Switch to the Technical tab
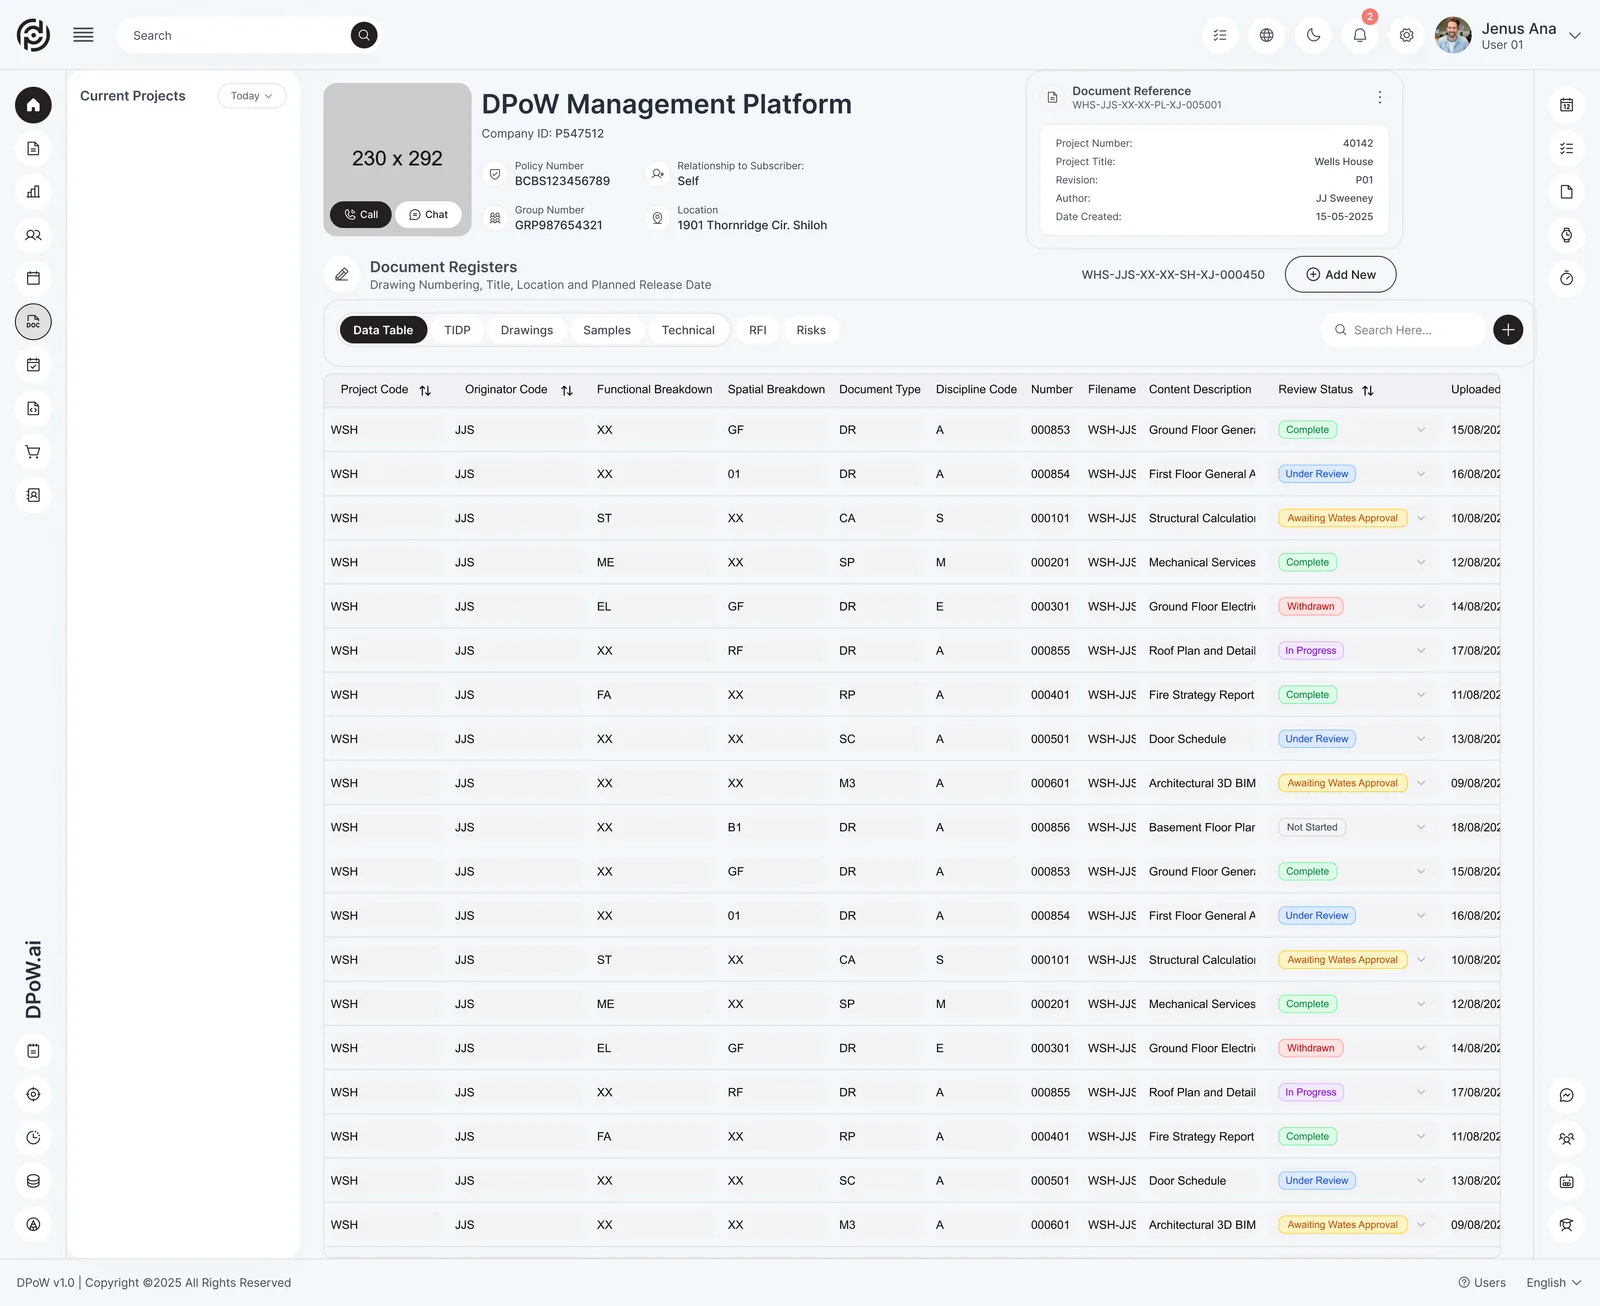1600x1306 pixels. tap(688, 330)
